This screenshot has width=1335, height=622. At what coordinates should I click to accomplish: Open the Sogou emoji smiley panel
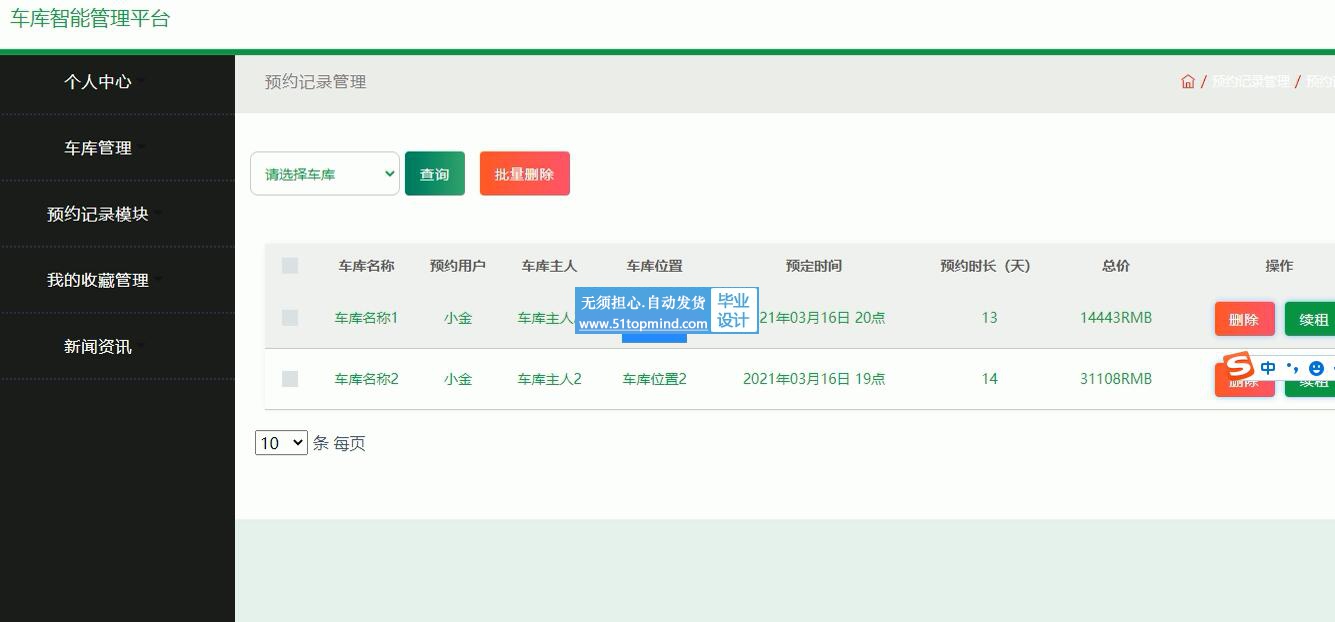tap(1316, 368)
